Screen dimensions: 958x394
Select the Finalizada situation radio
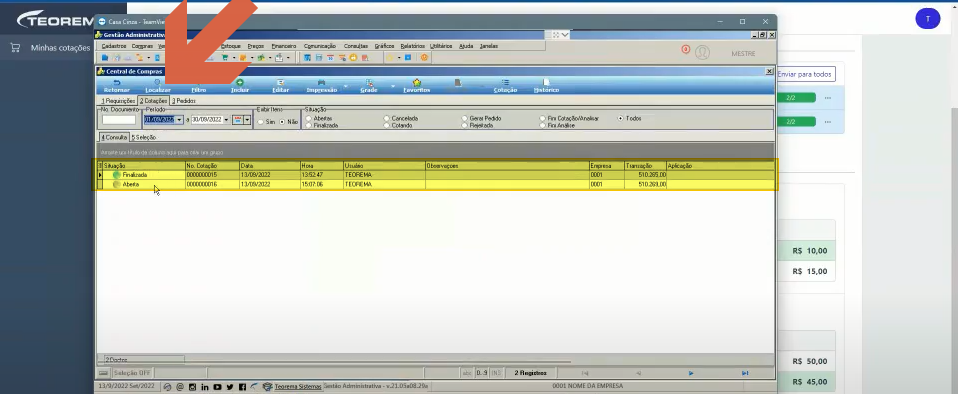pyautogui.click(x=309, y=125)
